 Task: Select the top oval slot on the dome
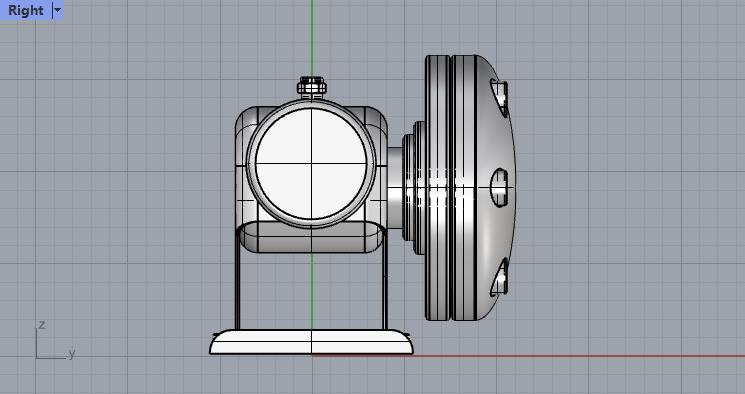click(500, 98)
